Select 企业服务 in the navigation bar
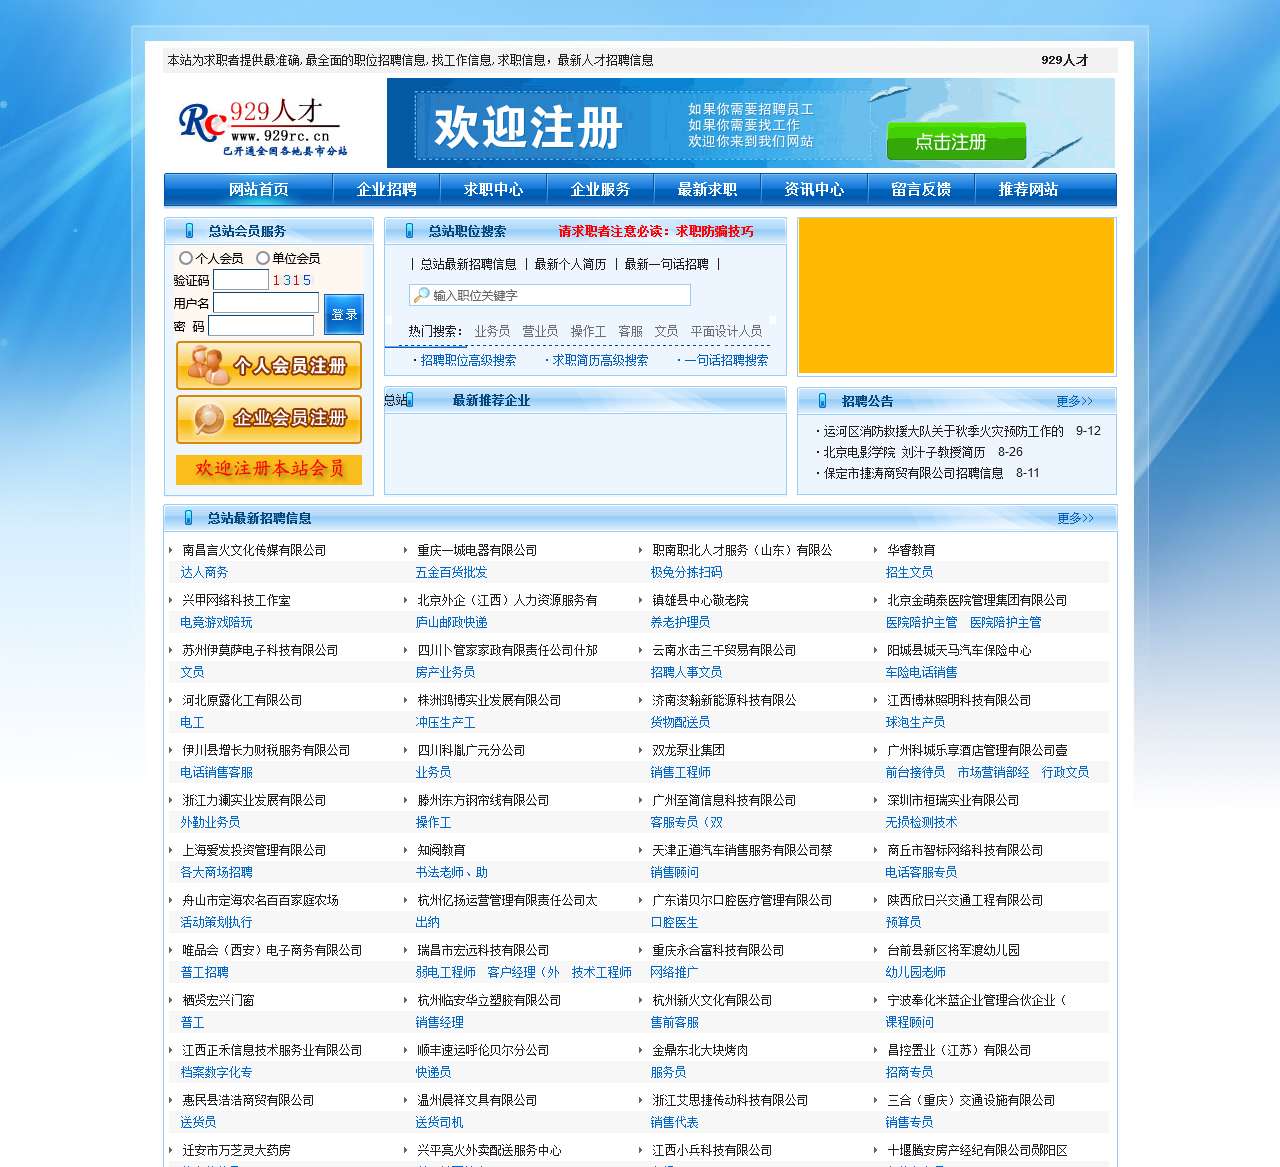The width and height of the screenshot is (1280, 1167). coord(600,190)
